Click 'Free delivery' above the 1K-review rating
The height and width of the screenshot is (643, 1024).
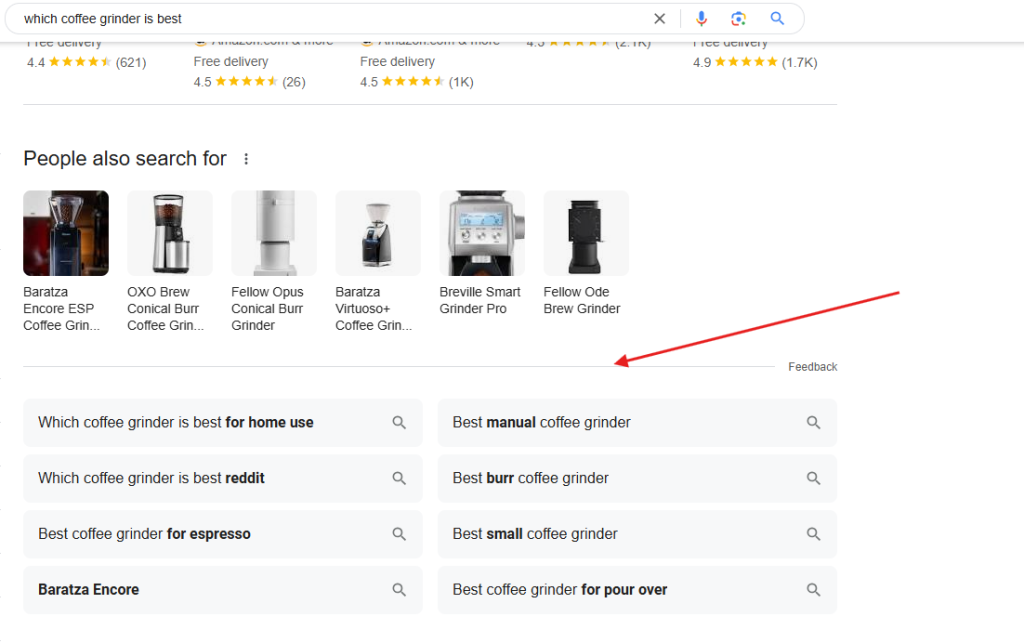398,61
